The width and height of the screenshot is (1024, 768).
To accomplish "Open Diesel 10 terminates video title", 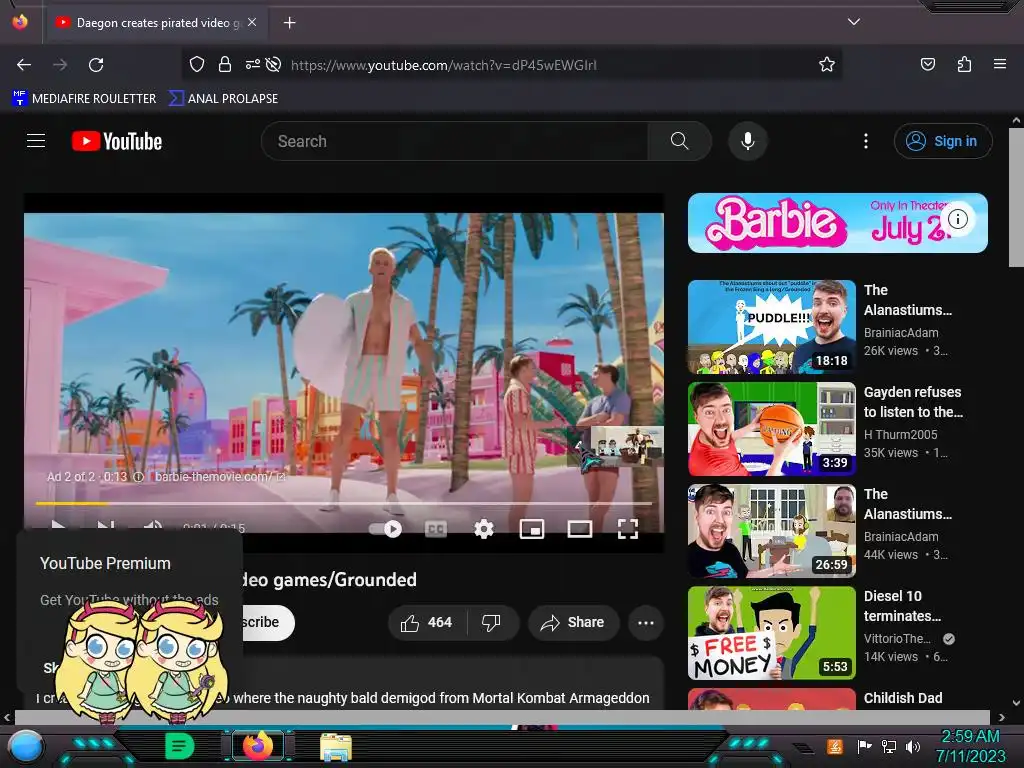I will [902, 606].
